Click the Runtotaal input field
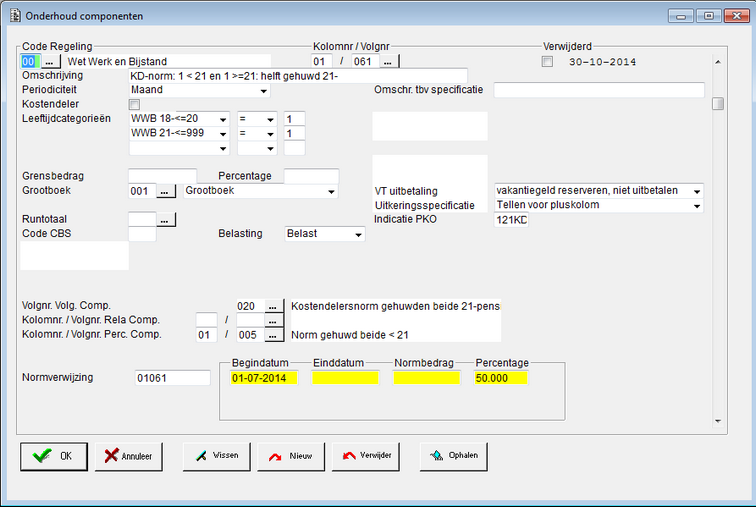This screenshot has width=756, height=507. click(x=142, y=220)
